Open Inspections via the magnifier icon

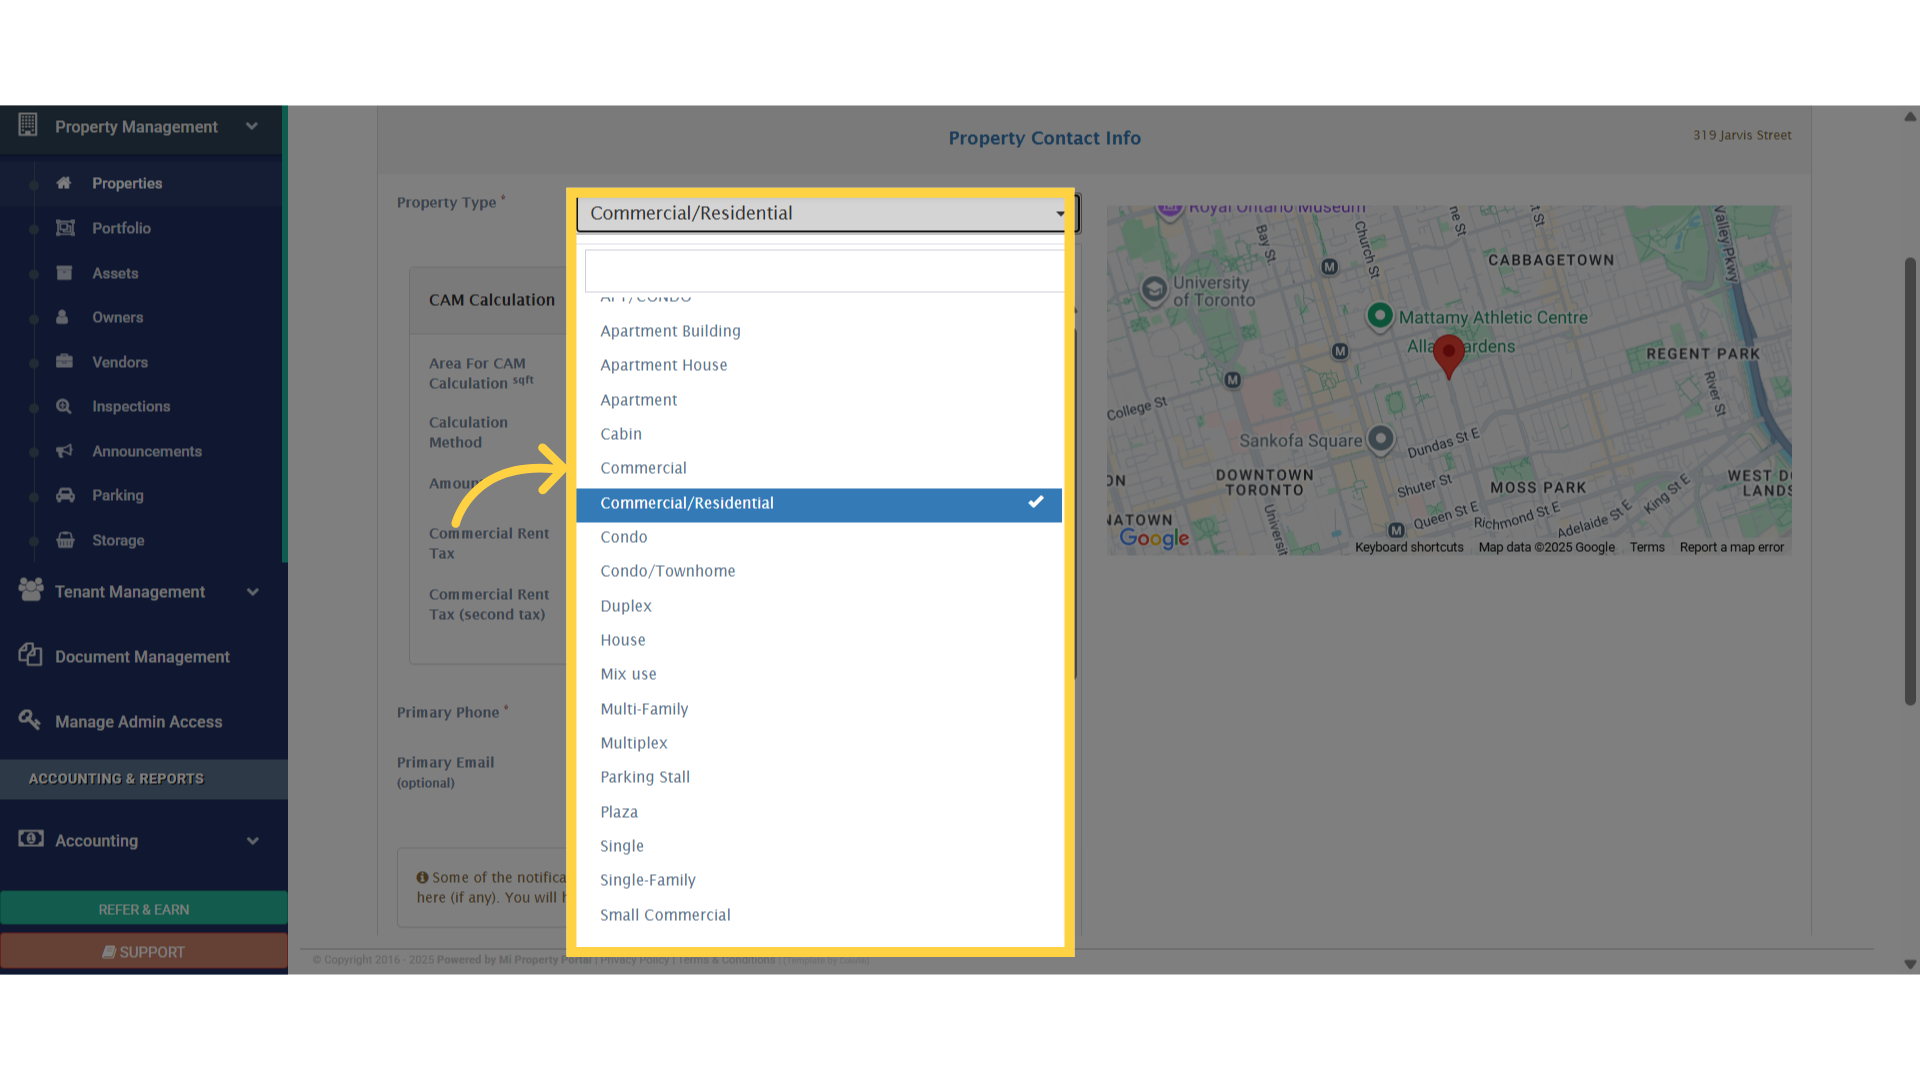point(64,406)
